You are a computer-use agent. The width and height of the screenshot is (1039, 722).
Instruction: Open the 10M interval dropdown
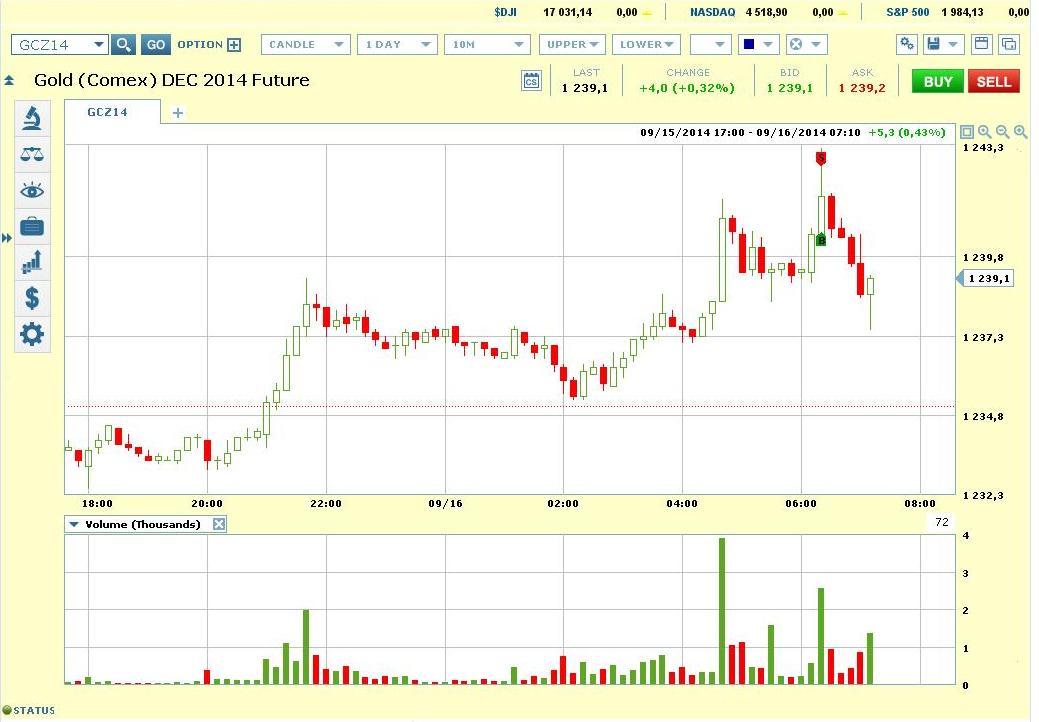click(487, 45)
